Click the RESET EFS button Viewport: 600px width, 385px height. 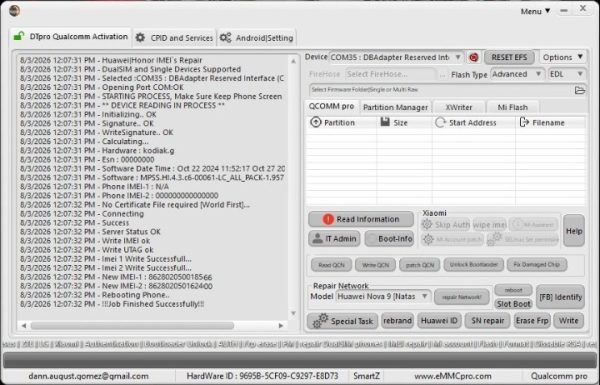click(509, 57)
